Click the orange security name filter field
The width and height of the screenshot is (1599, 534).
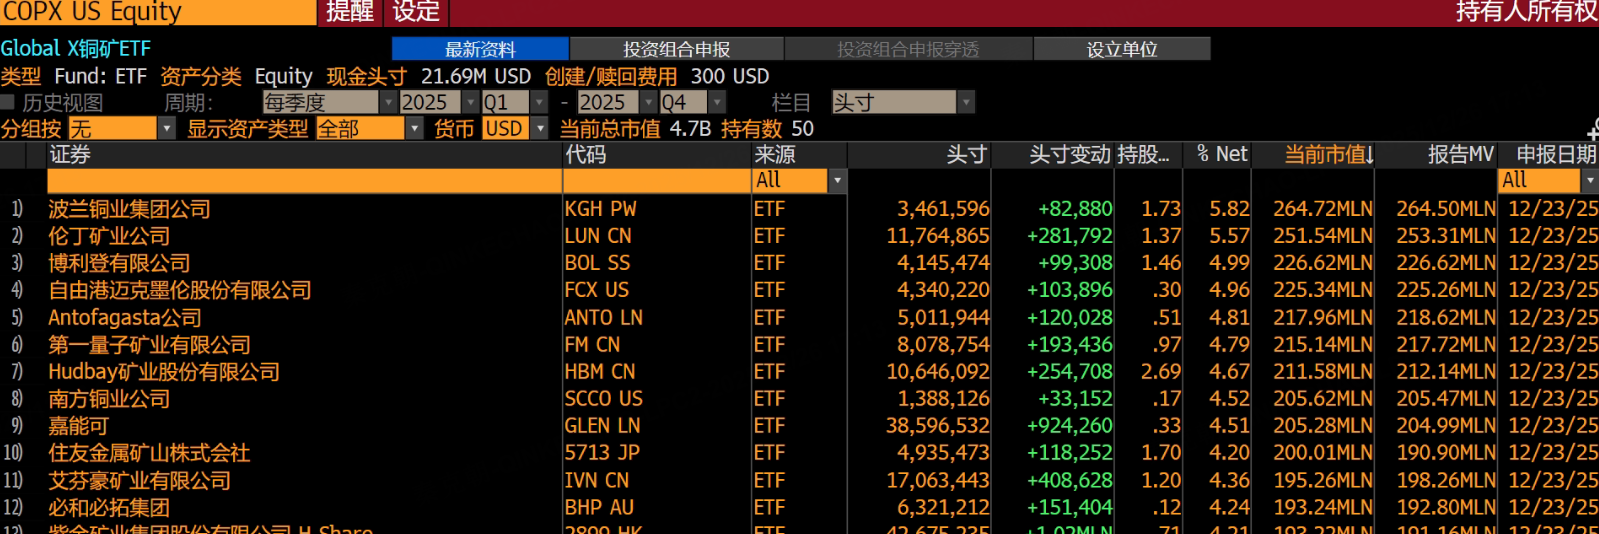point(305,180)
